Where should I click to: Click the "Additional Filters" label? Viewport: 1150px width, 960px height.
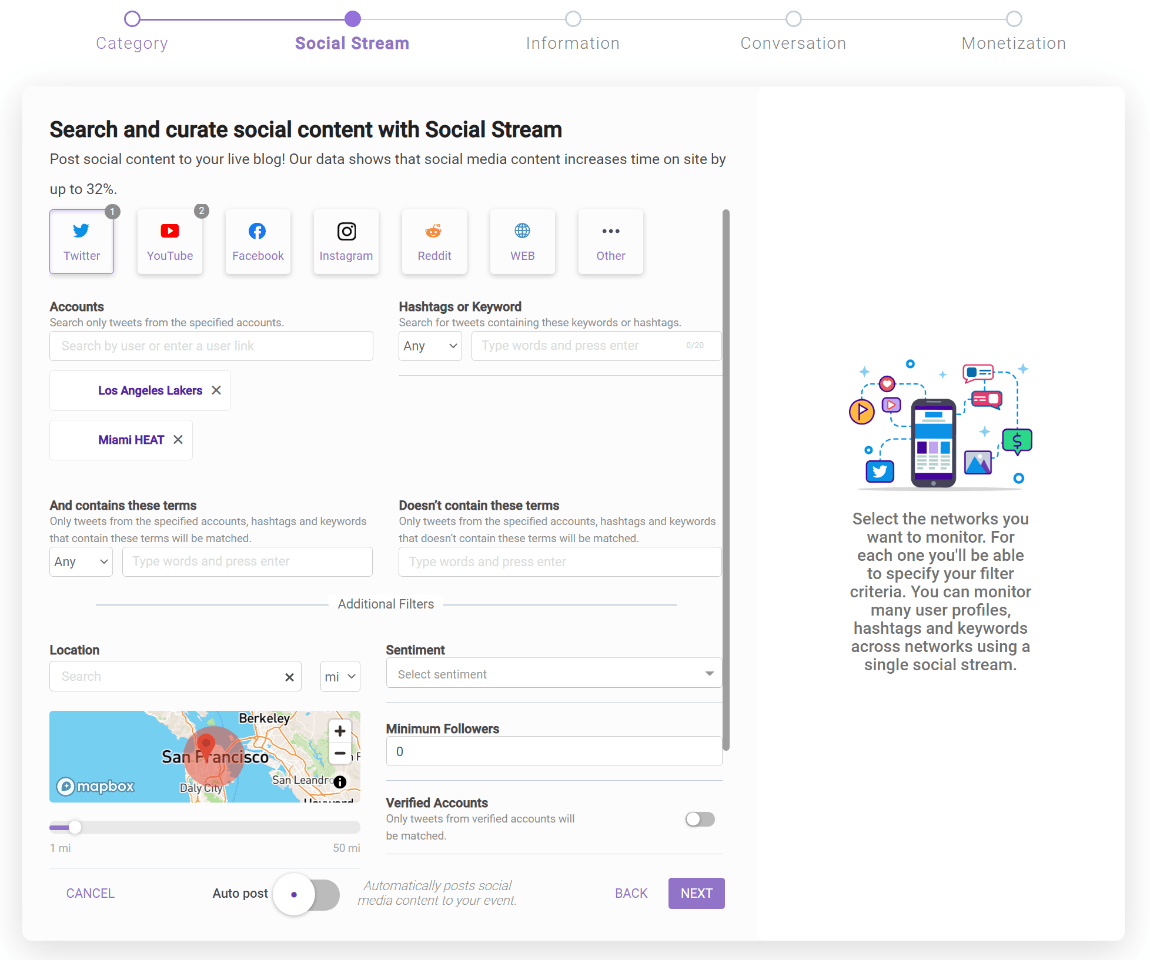tap(386, 604)
